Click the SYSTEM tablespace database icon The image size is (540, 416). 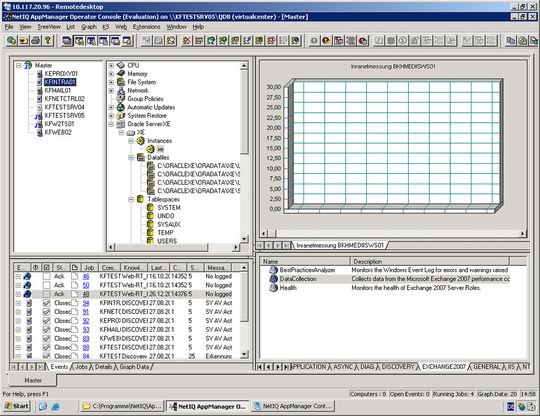[150, 207]
